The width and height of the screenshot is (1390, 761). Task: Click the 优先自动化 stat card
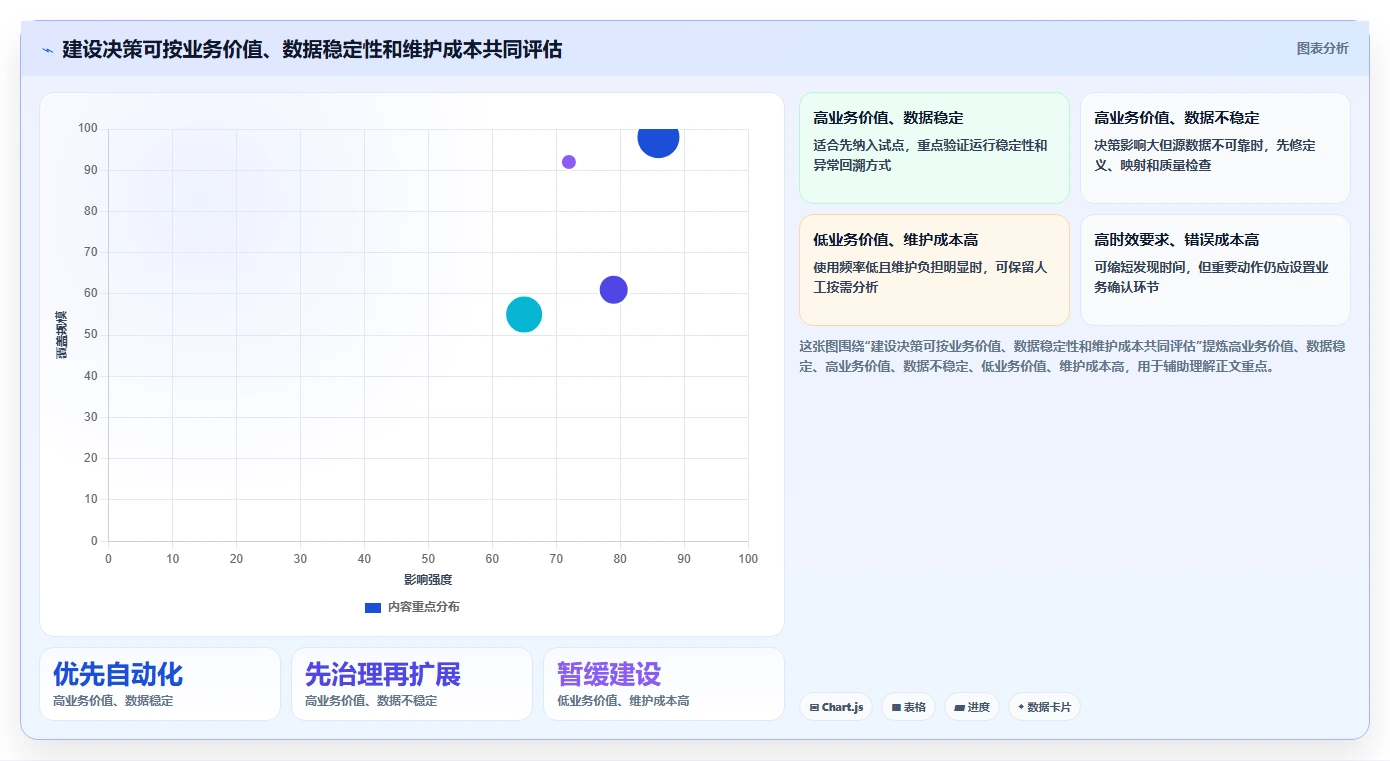160,684
